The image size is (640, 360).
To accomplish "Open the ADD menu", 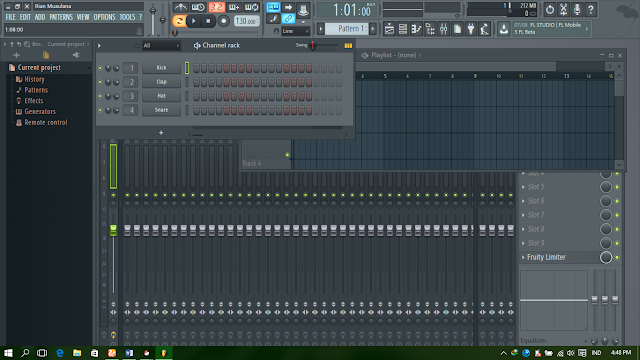I will [40, 17].
